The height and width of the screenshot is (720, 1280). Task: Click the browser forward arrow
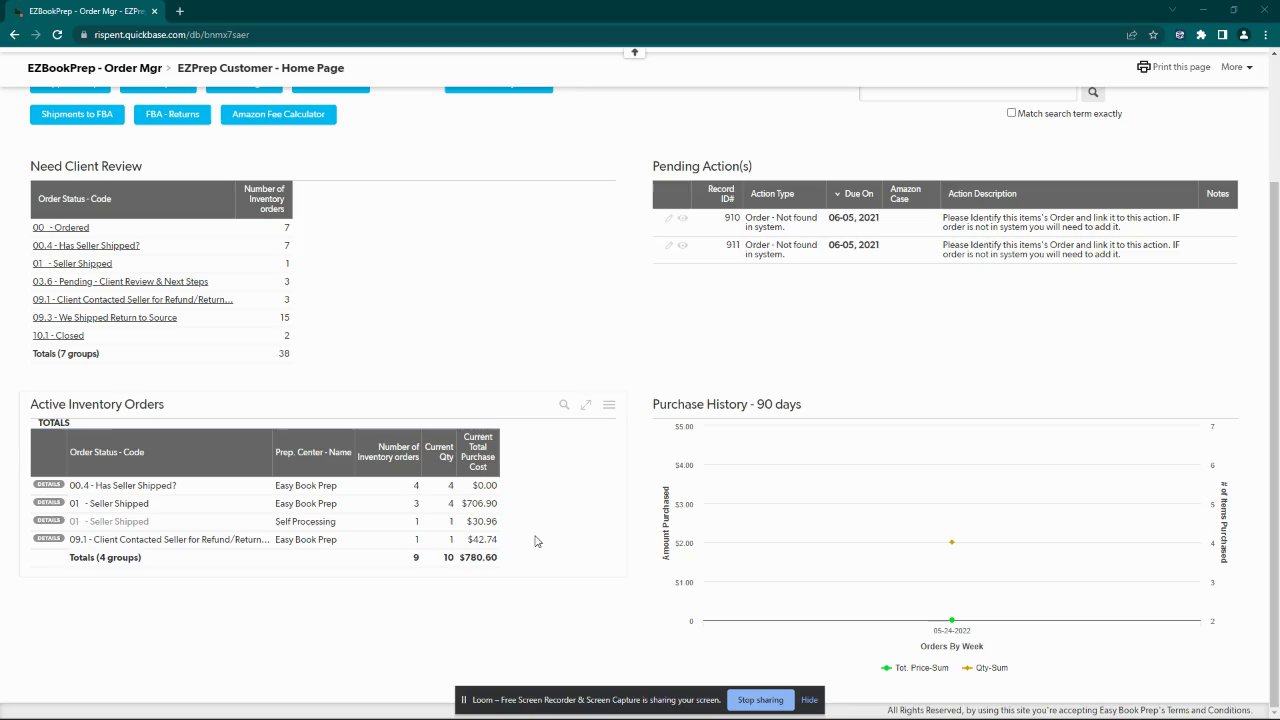tap(36, 34)
